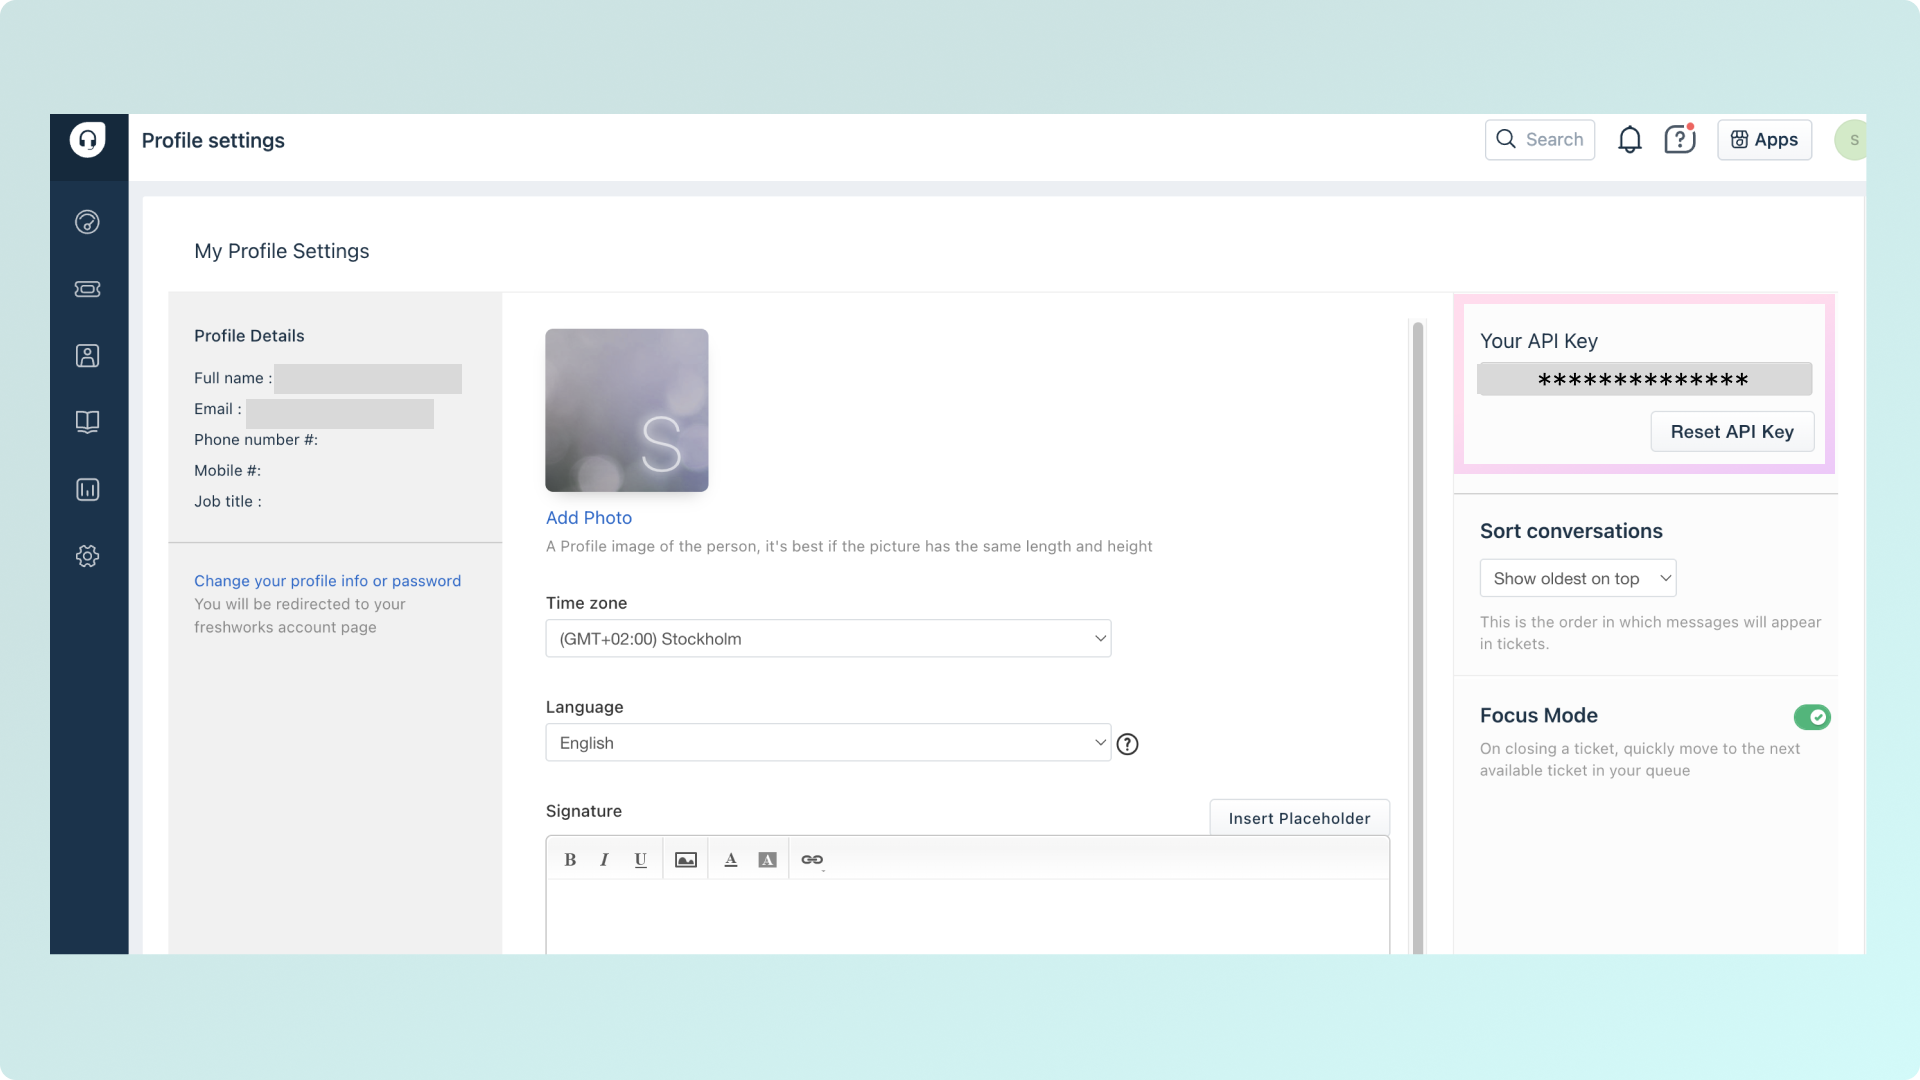
Task: Open the Solutions book icon in sidebar
Action: (x=88, y=422)
